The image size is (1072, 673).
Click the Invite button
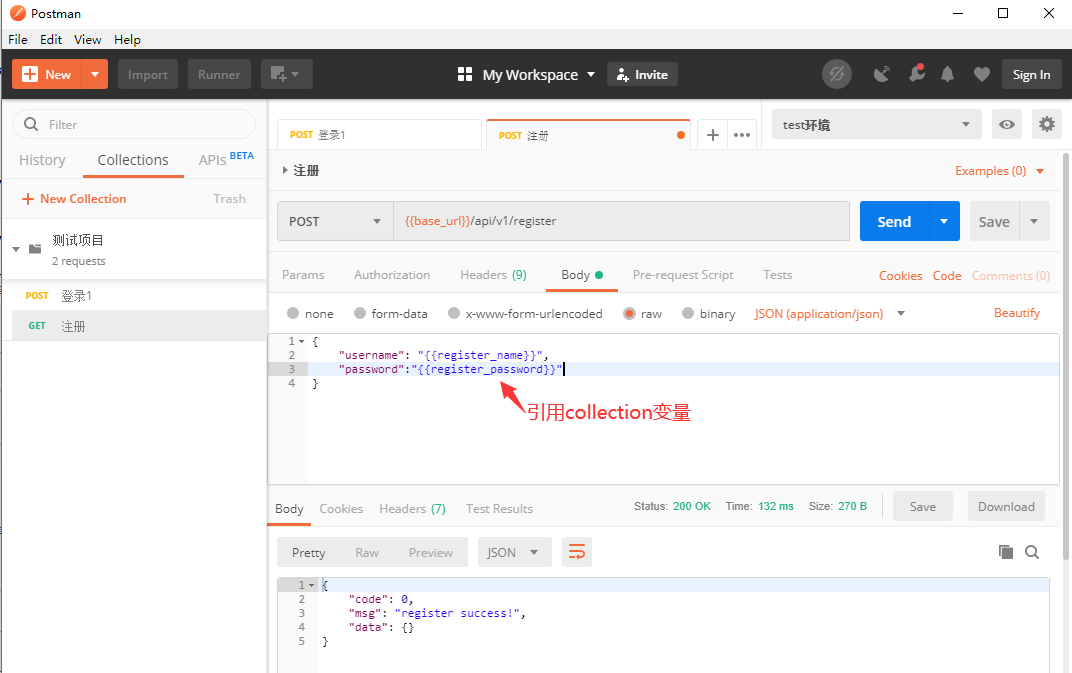(642, 75)
